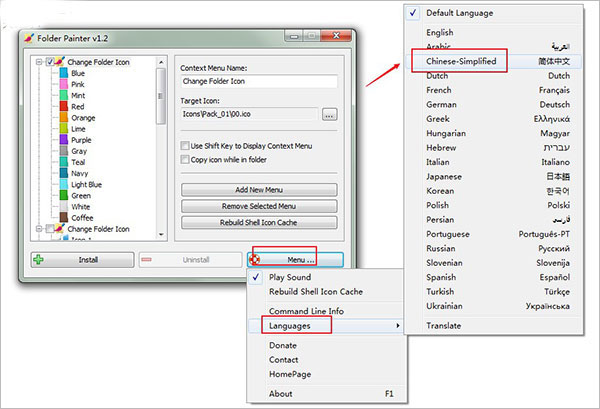Expand the Languages submenu
Viewport: 600px width, 409px height.
tap(290, 326)
